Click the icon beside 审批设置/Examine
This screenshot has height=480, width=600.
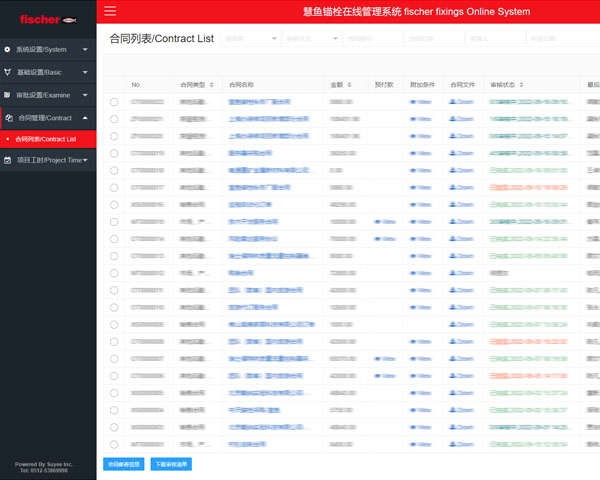(8, 96)
